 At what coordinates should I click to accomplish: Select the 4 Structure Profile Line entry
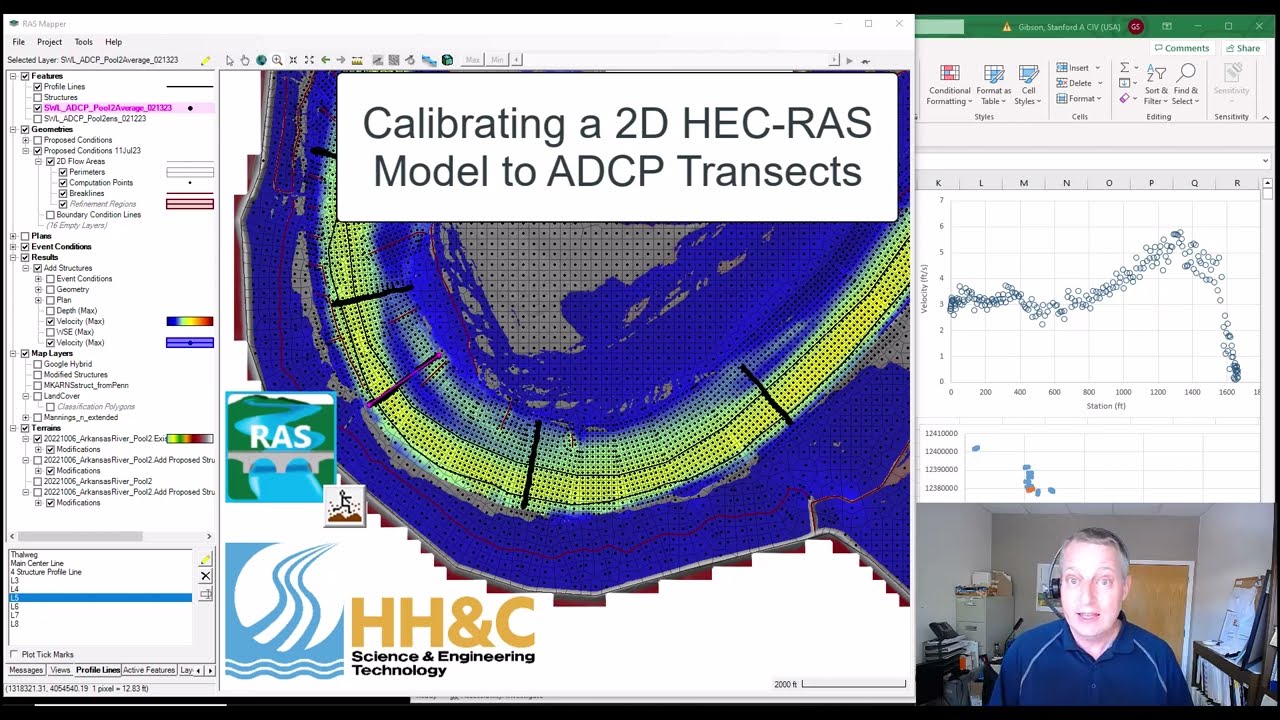click(x=46, y=572)
